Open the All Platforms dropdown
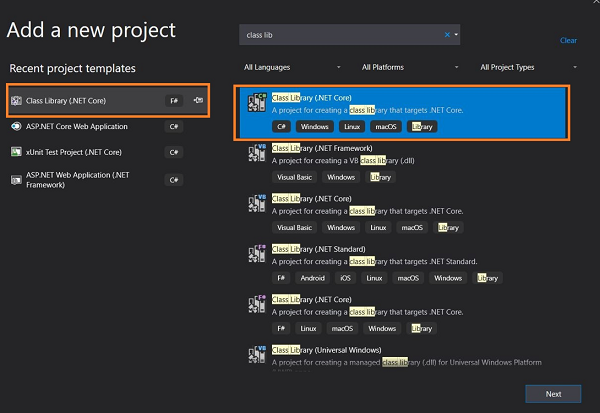This screenshot has height=413, width=600. click(410, 67)
